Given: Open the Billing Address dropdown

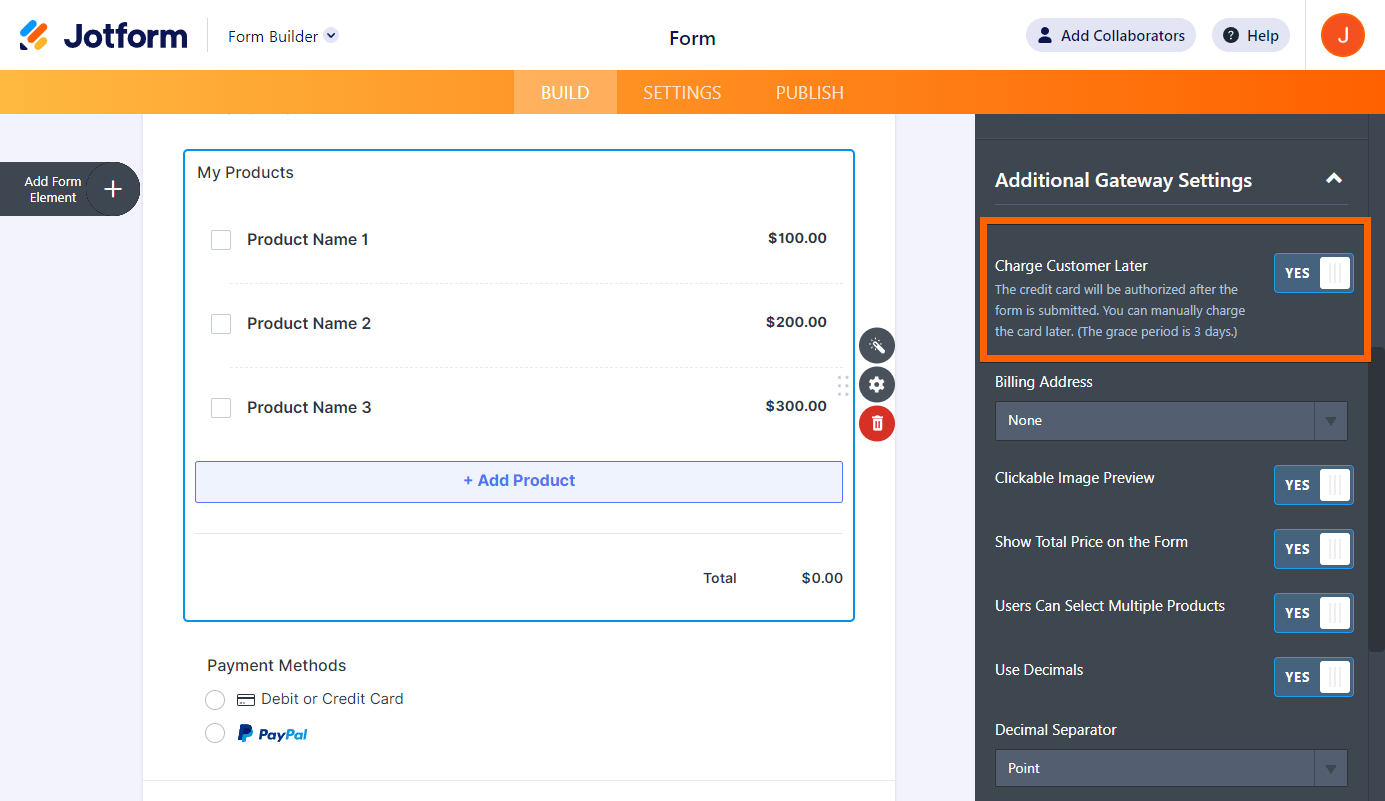Looking at the screenshot, I should click(x=1171, y=421).
